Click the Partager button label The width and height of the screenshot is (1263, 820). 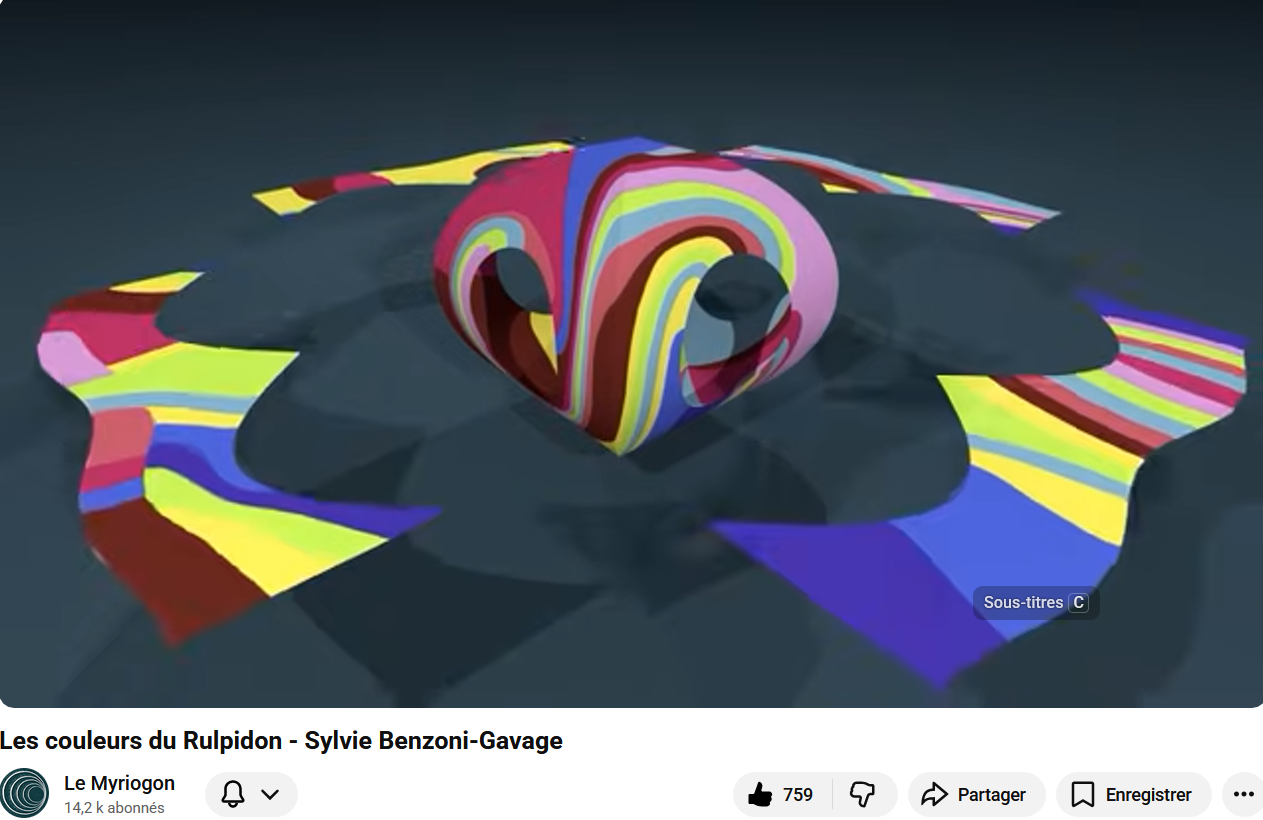point(991,795)
